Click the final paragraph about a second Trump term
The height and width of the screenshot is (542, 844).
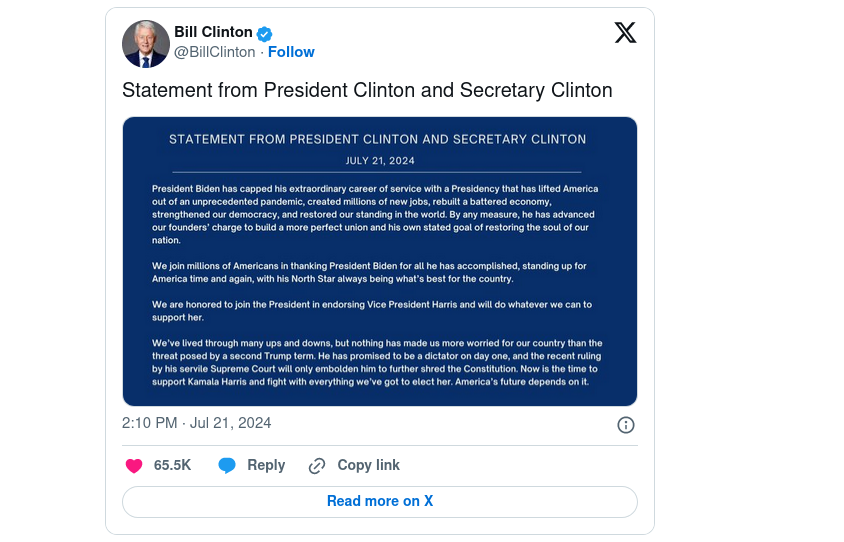377,362
